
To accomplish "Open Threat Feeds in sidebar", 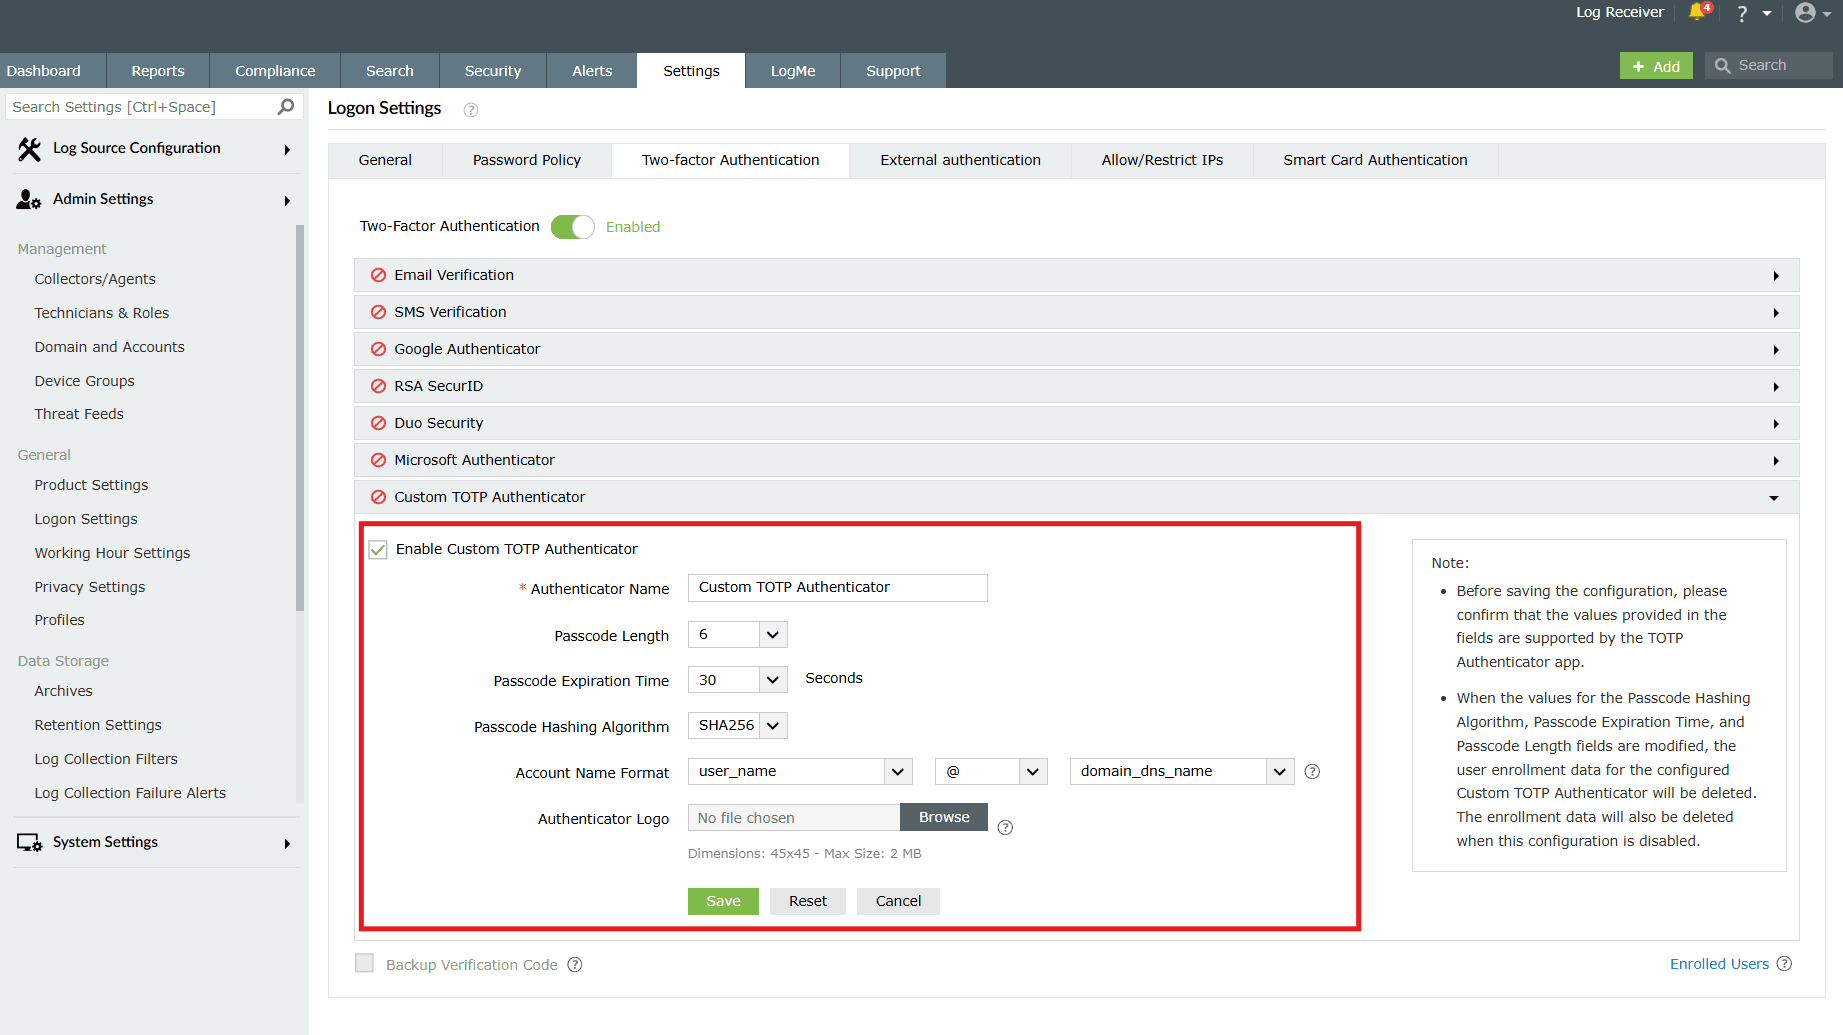I will [79, 414].
